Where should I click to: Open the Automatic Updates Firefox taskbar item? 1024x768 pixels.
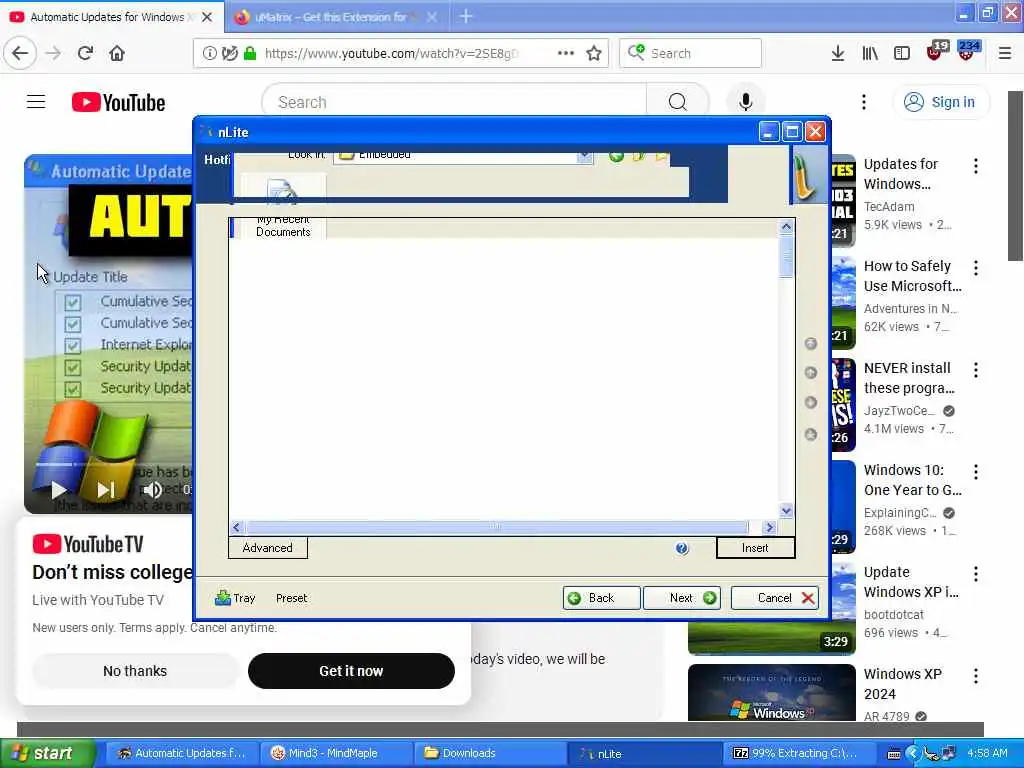pos(182,753)
